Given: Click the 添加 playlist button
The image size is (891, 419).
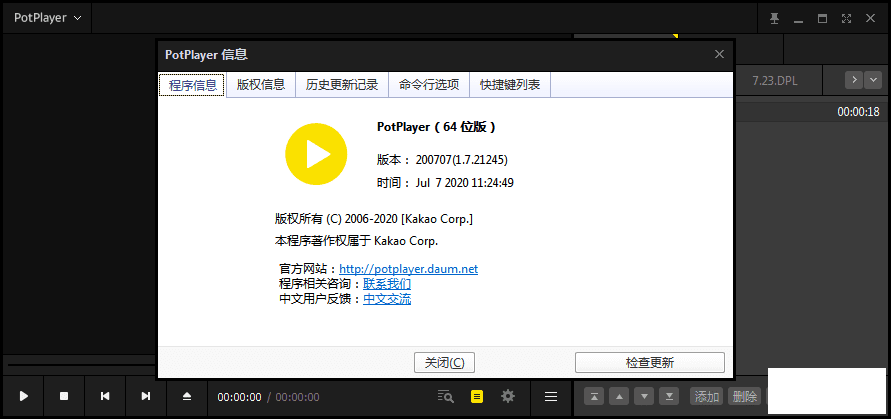Looking at the screenshot, I should click(x=706, y=396).
